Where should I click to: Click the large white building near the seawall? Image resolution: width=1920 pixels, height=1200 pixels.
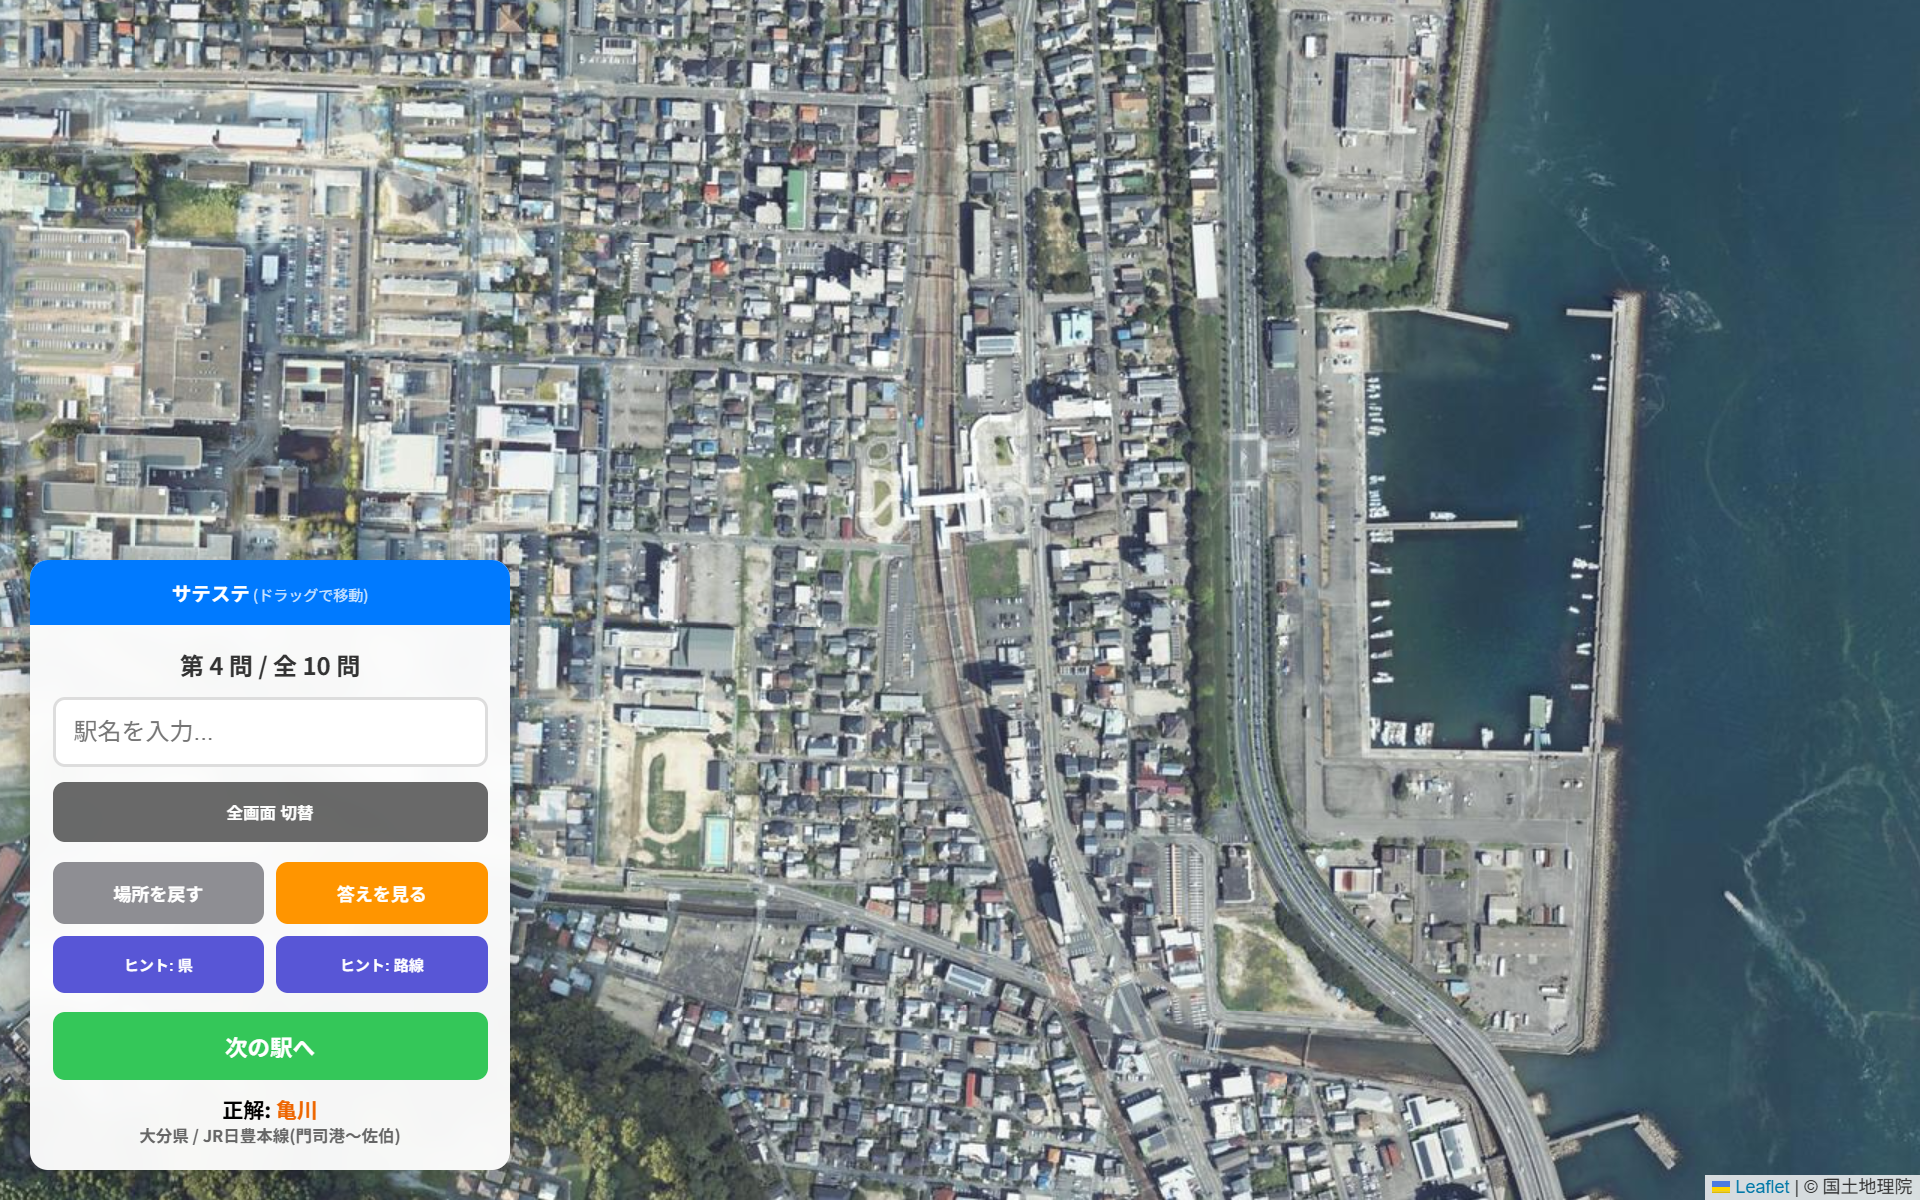pos(1374,94)
